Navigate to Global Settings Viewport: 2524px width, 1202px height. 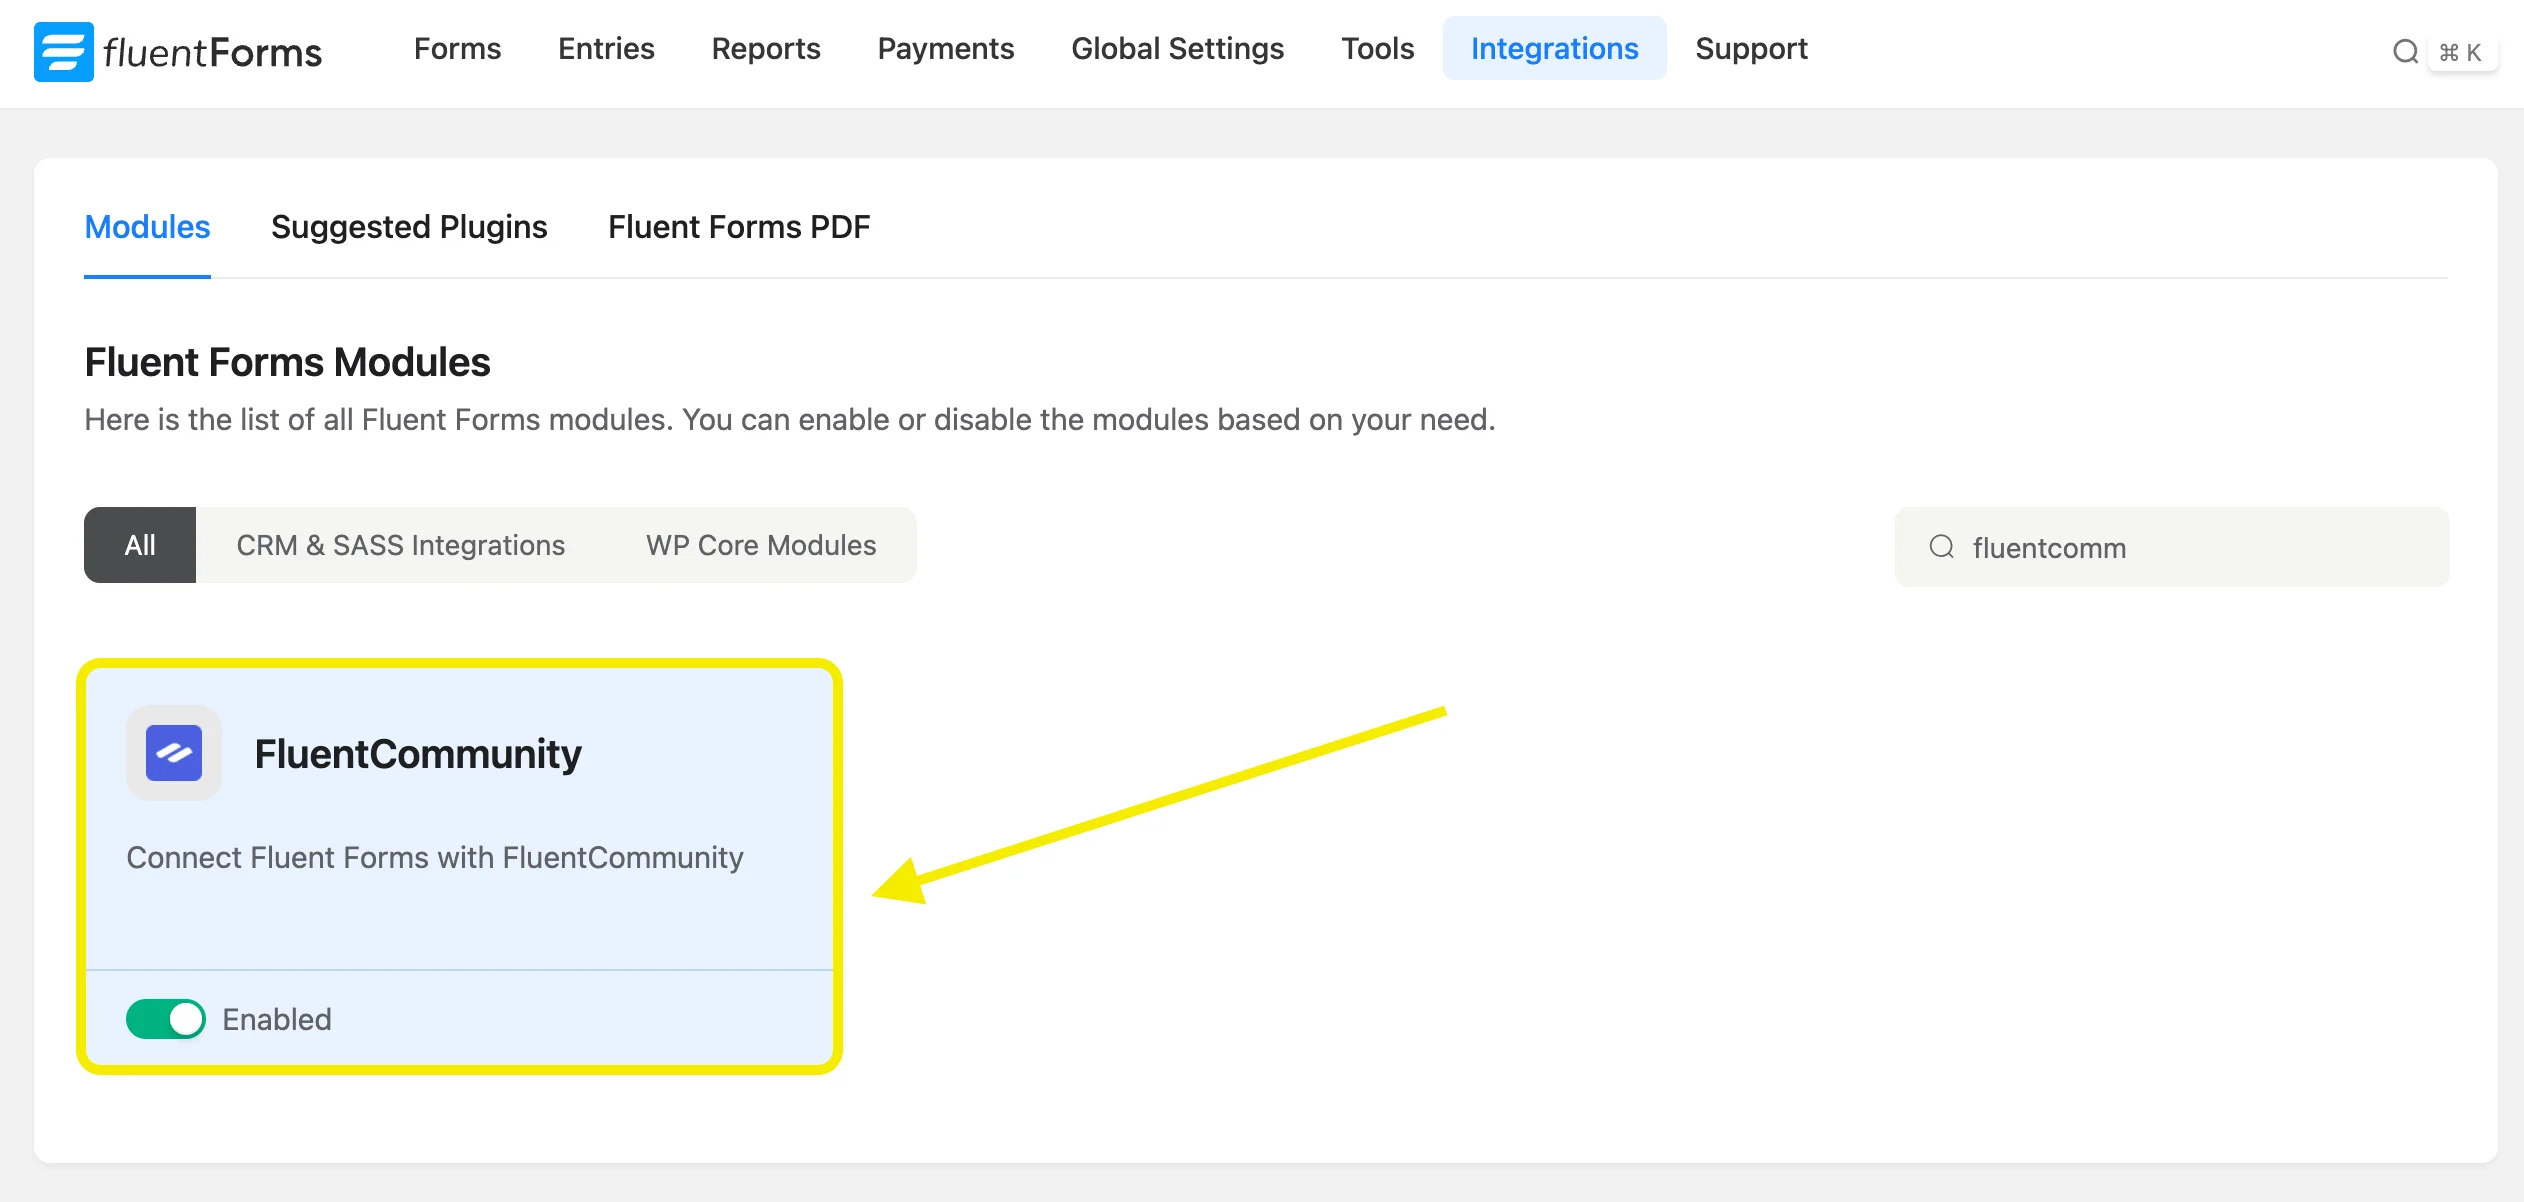(1178, 48)
